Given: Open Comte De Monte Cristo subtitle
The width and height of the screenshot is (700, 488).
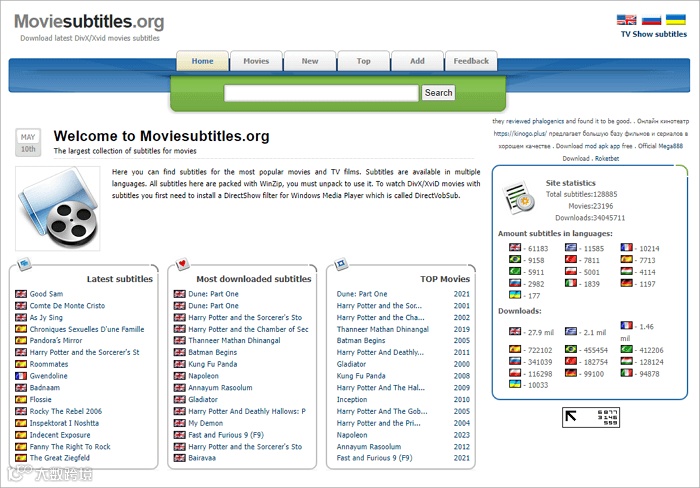Looking at the screenshot, I should coord(67,306).
